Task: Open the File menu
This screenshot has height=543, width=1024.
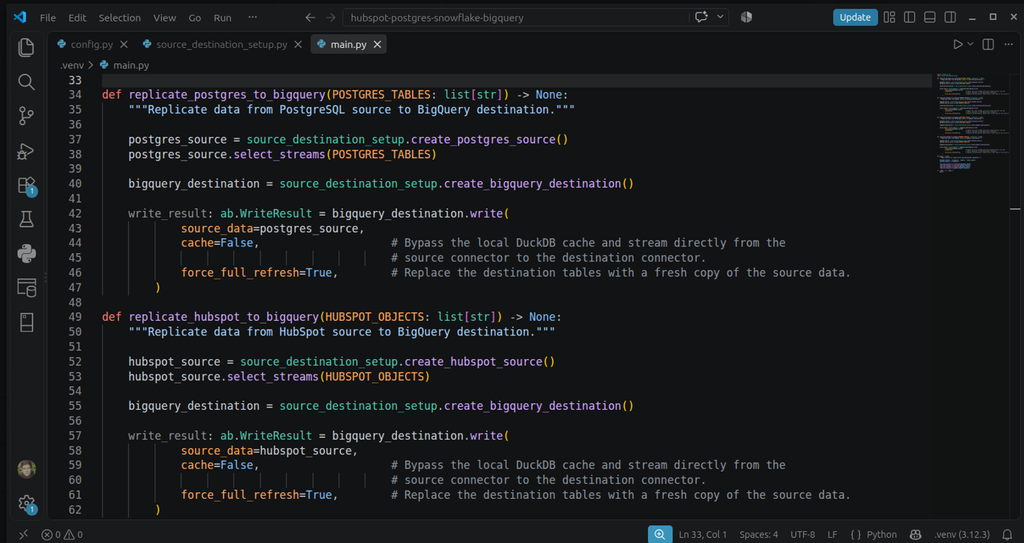Action: tap(48, 18)
